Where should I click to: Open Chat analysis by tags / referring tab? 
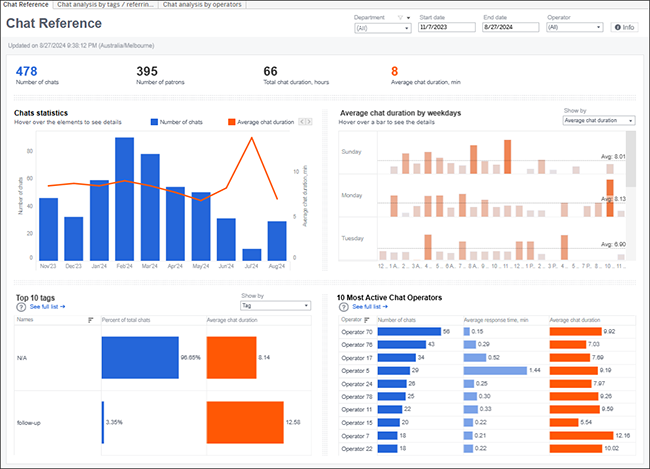click(105, 5)
